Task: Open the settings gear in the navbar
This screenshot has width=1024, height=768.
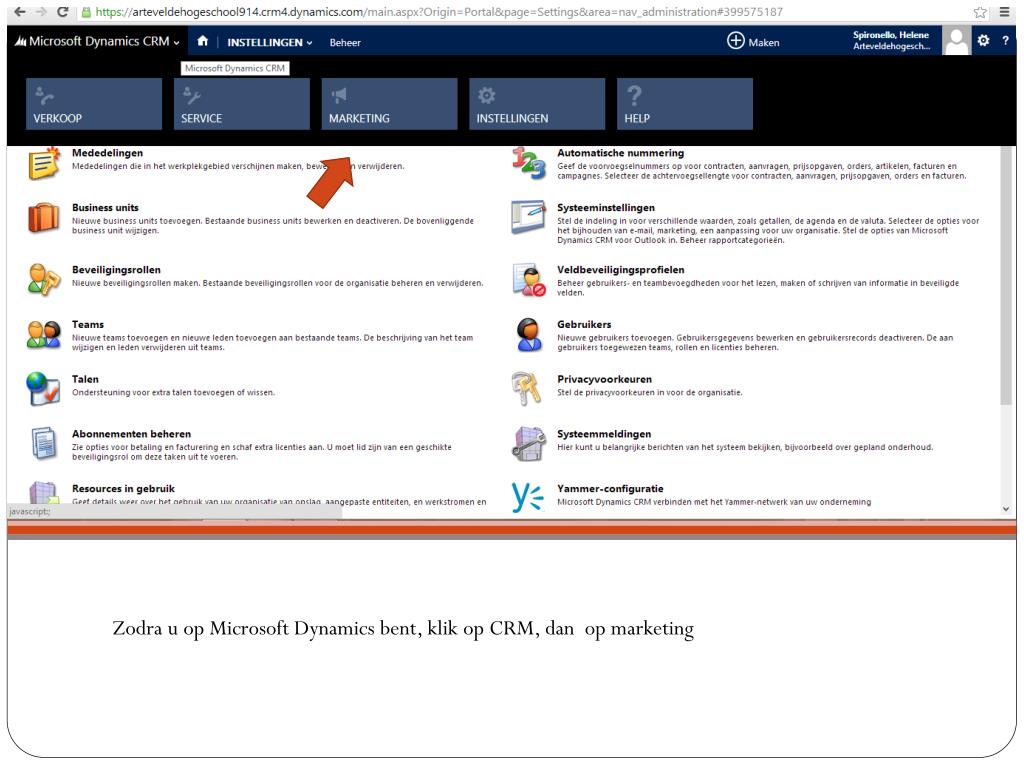Action: [x=984, y=40]
